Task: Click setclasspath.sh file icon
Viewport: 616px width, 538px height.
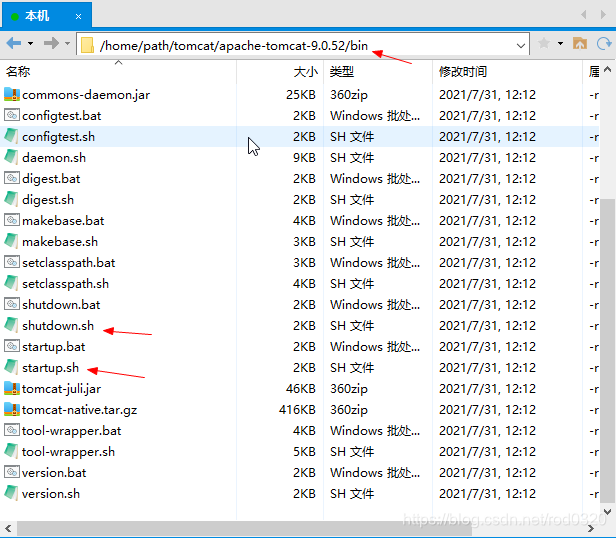Action: [12, 283]
